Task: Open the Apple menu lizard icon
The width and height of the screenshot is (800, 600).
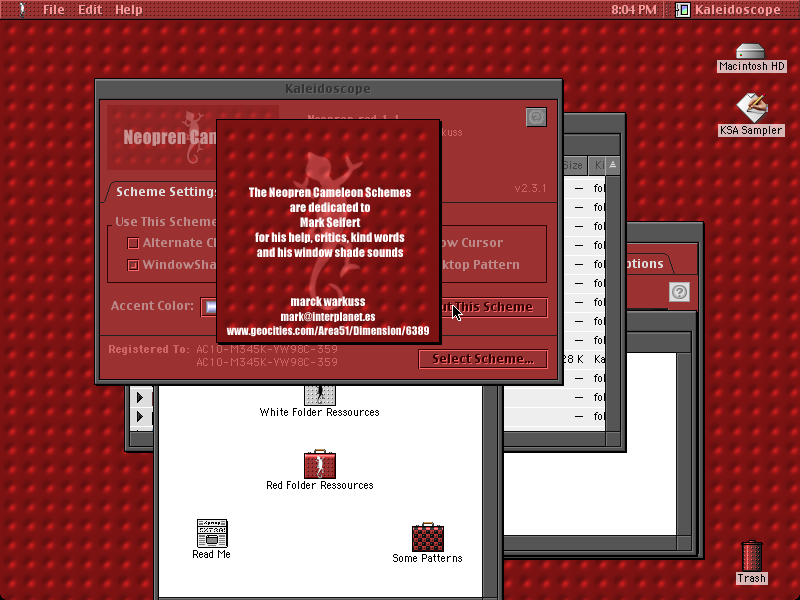Action: click(22, 9)
